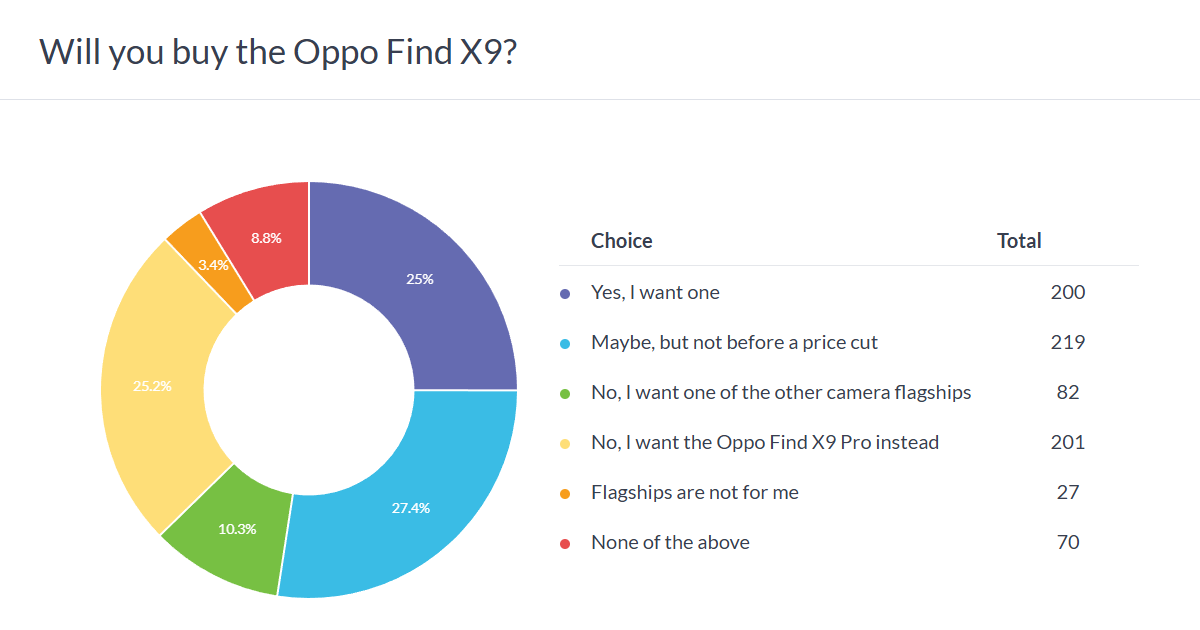The width and height of the screenshot is (1200, 630).
Task: Click green dot beside 'other camera flagships'
Action: click(565, 394)
